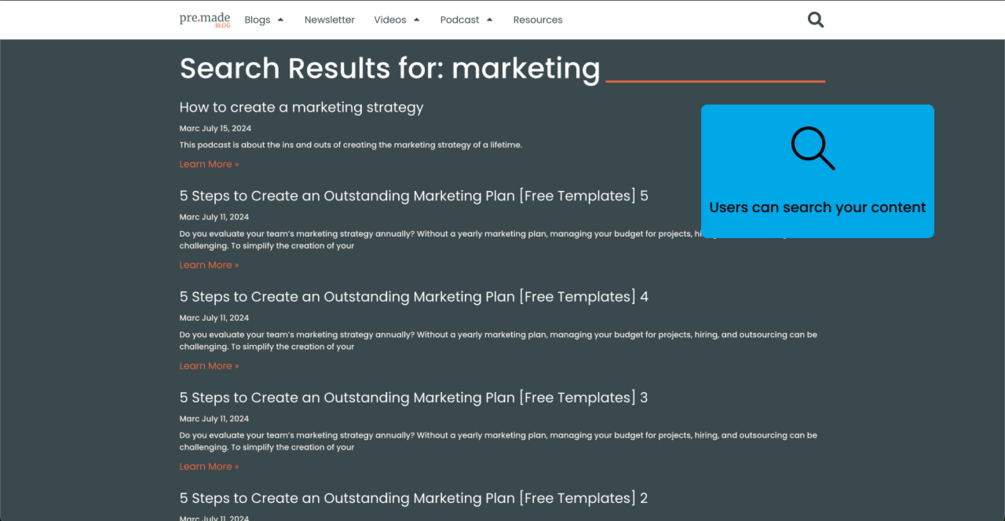Click Learn More under Templates 4 post
Screen dimensions: 1005x521
(x=209, y=366)
